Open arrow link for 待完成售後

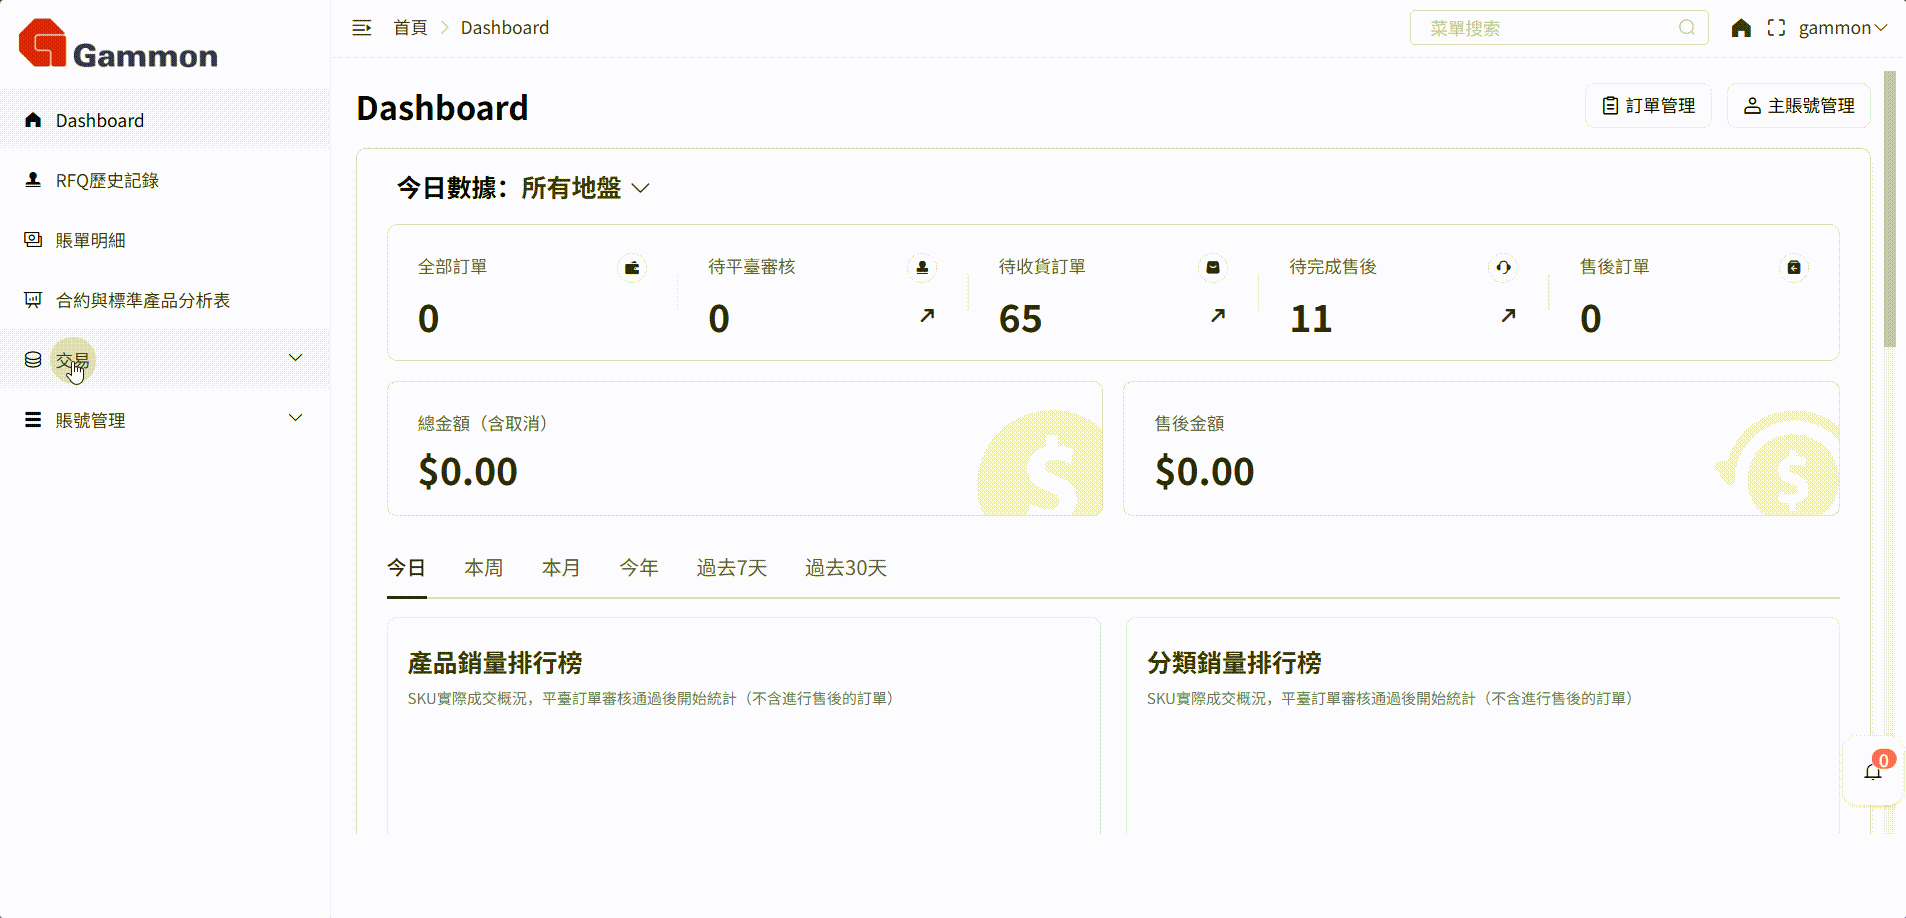click(1508, 316)
